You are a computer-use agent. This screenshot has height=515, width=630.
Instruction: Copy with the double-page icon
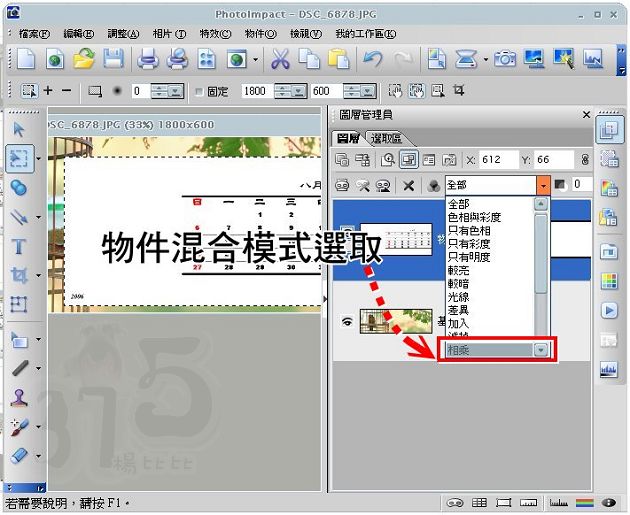(x=309, y=59)
